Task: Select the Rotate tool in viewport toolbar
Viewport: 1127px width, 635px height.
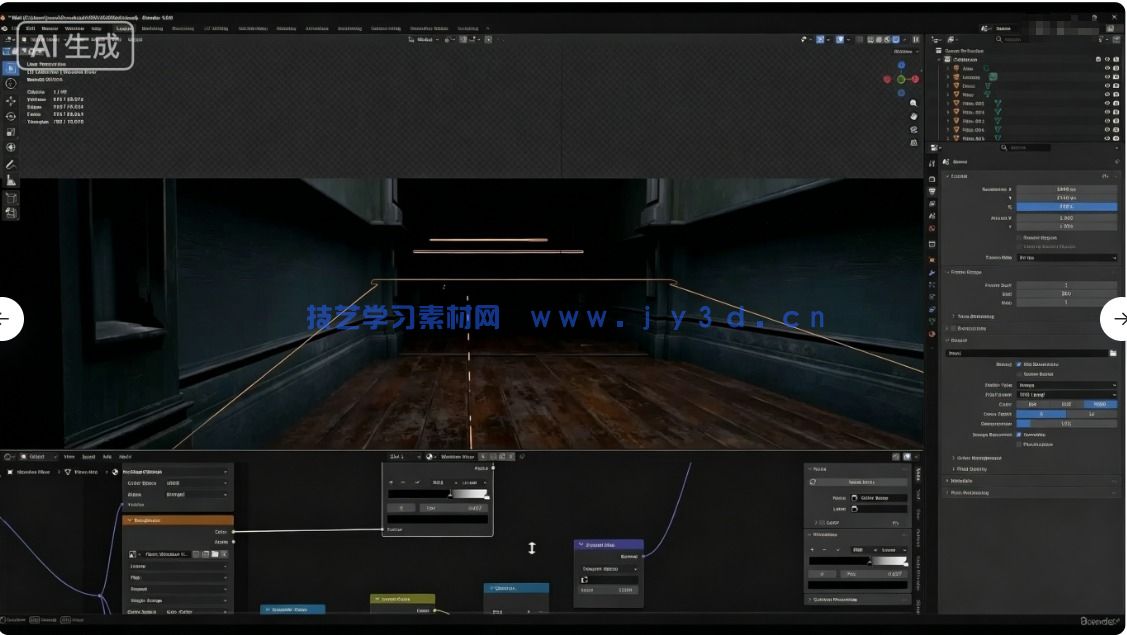Action: [11, 116]
